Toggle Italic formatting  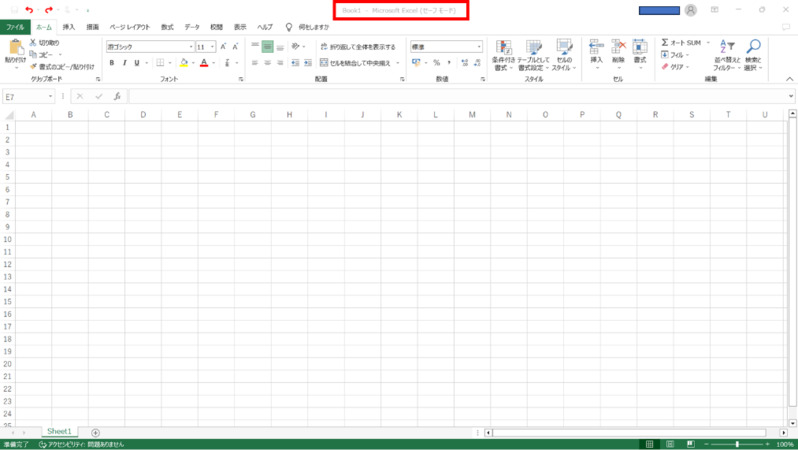tap(125, 63)
